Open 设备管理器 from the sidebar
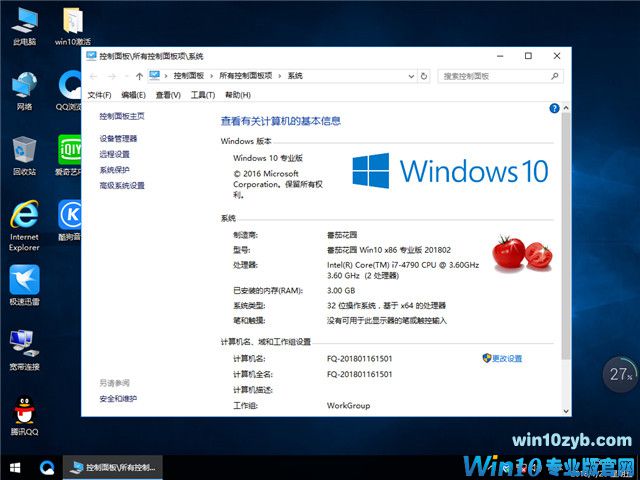Screen dimensions: 640x480 point(118,139)
